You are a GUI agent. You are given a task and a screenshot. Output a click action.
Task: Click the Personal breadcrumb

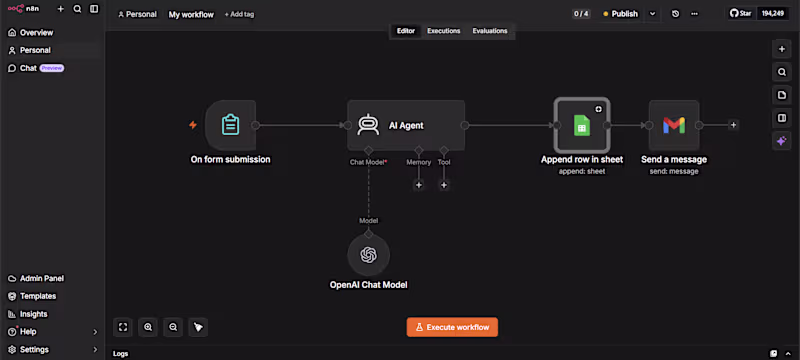point(137,14)
